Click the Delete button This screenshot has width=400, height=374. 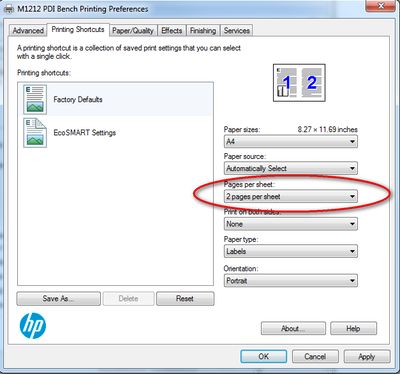tap(128, 299)
